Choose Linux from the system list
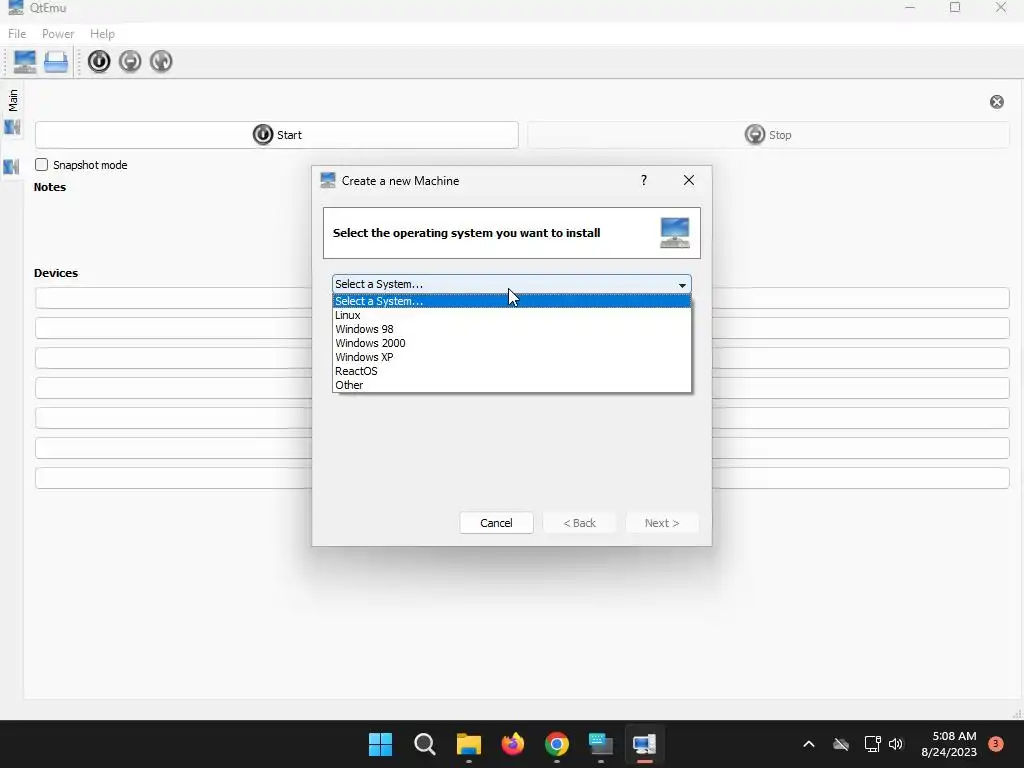The height and width of the screenshot is (768, 1024). [x=511, y=315]
